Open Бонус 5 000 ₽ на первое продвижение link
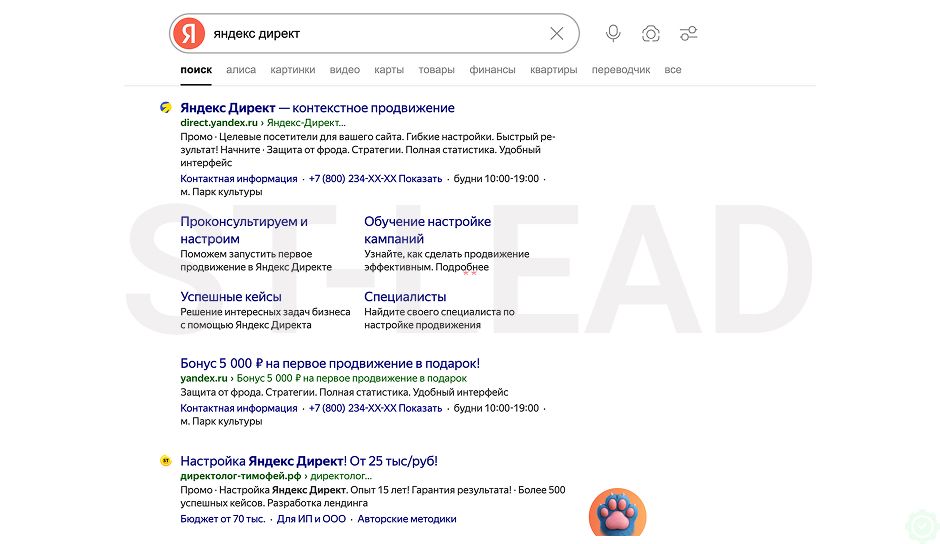The image size is (940, 544). coord(330,363)
